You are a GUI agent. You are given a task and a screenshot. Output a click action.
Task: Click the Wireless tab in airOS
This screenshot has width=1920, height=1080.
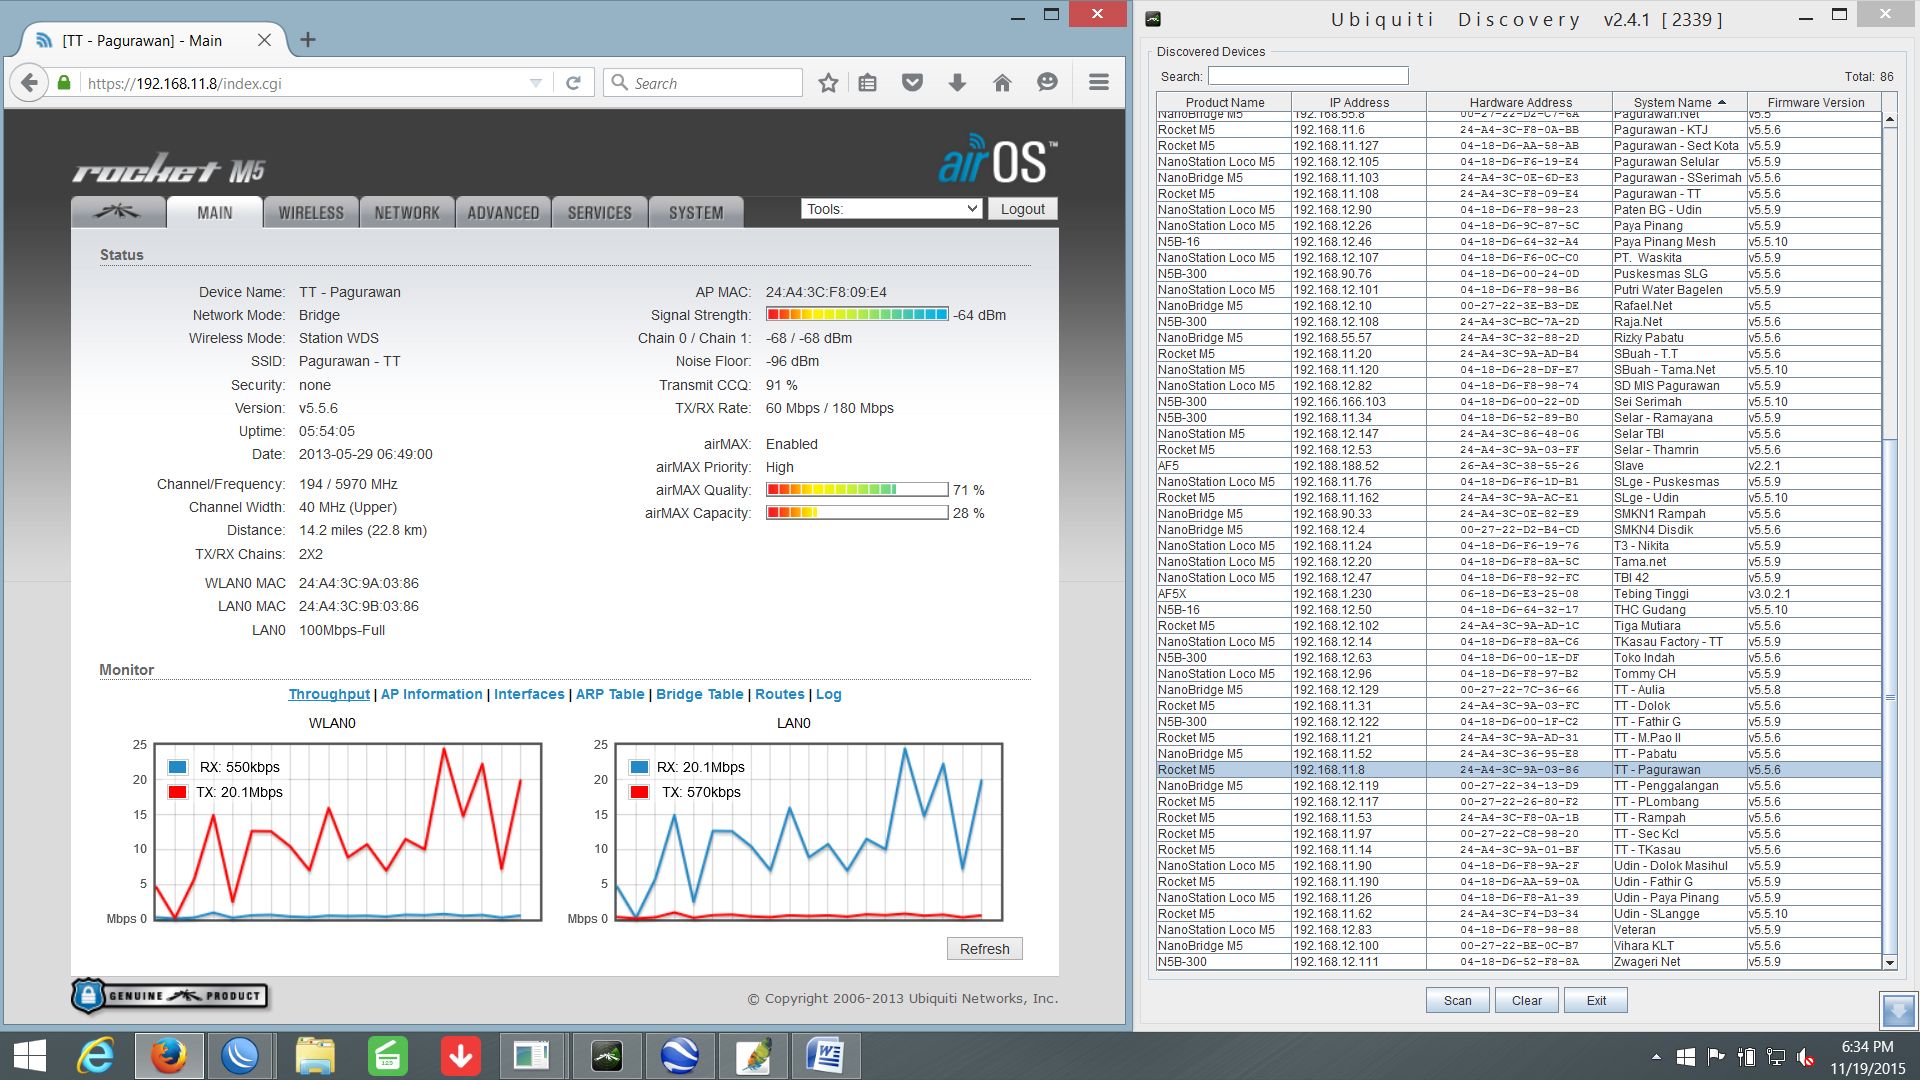click(x=309, y=212)
